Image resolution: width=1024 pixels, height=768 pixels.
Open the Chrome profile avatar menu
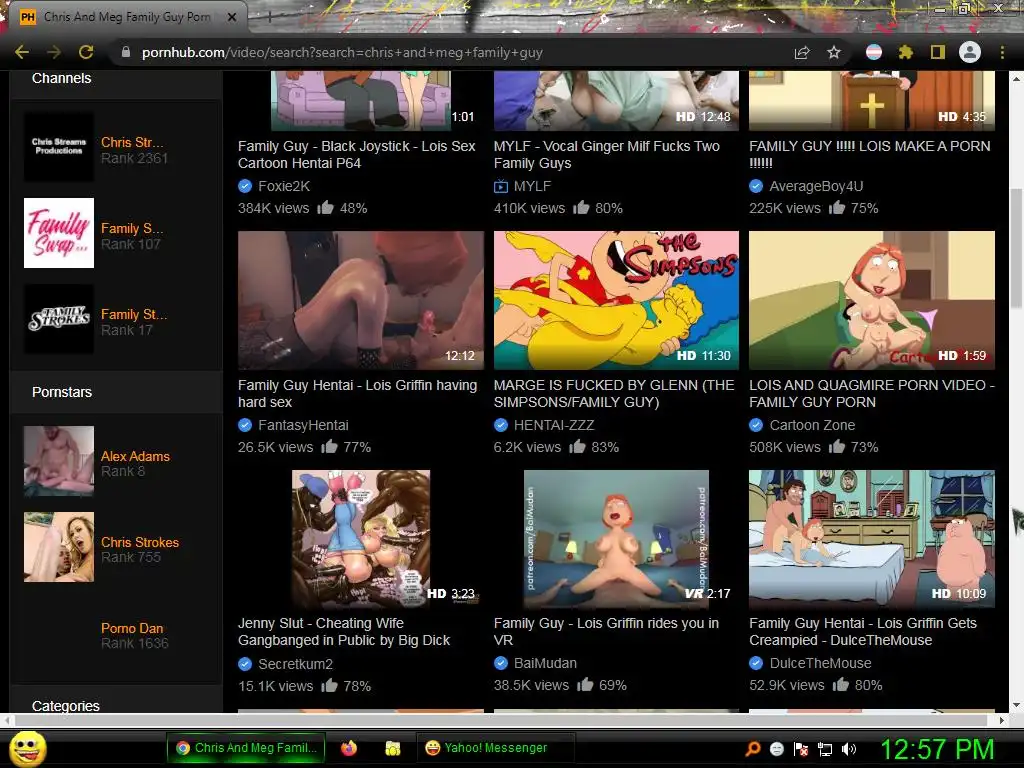970,52
